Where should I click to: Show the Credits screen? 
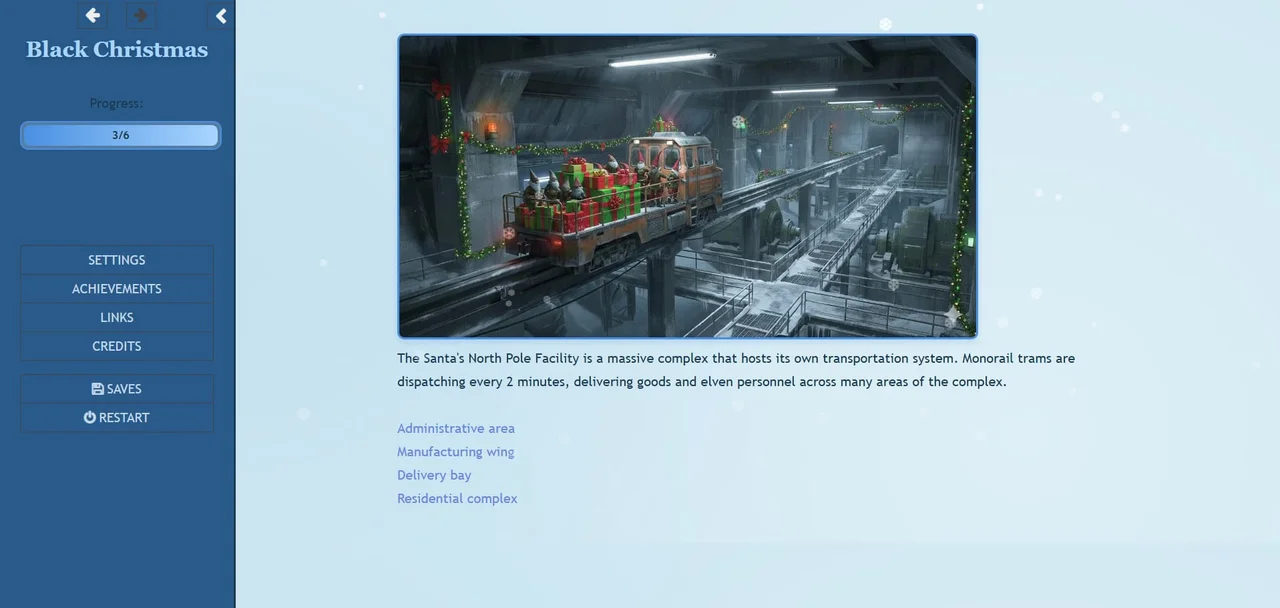tap(117, 346)
